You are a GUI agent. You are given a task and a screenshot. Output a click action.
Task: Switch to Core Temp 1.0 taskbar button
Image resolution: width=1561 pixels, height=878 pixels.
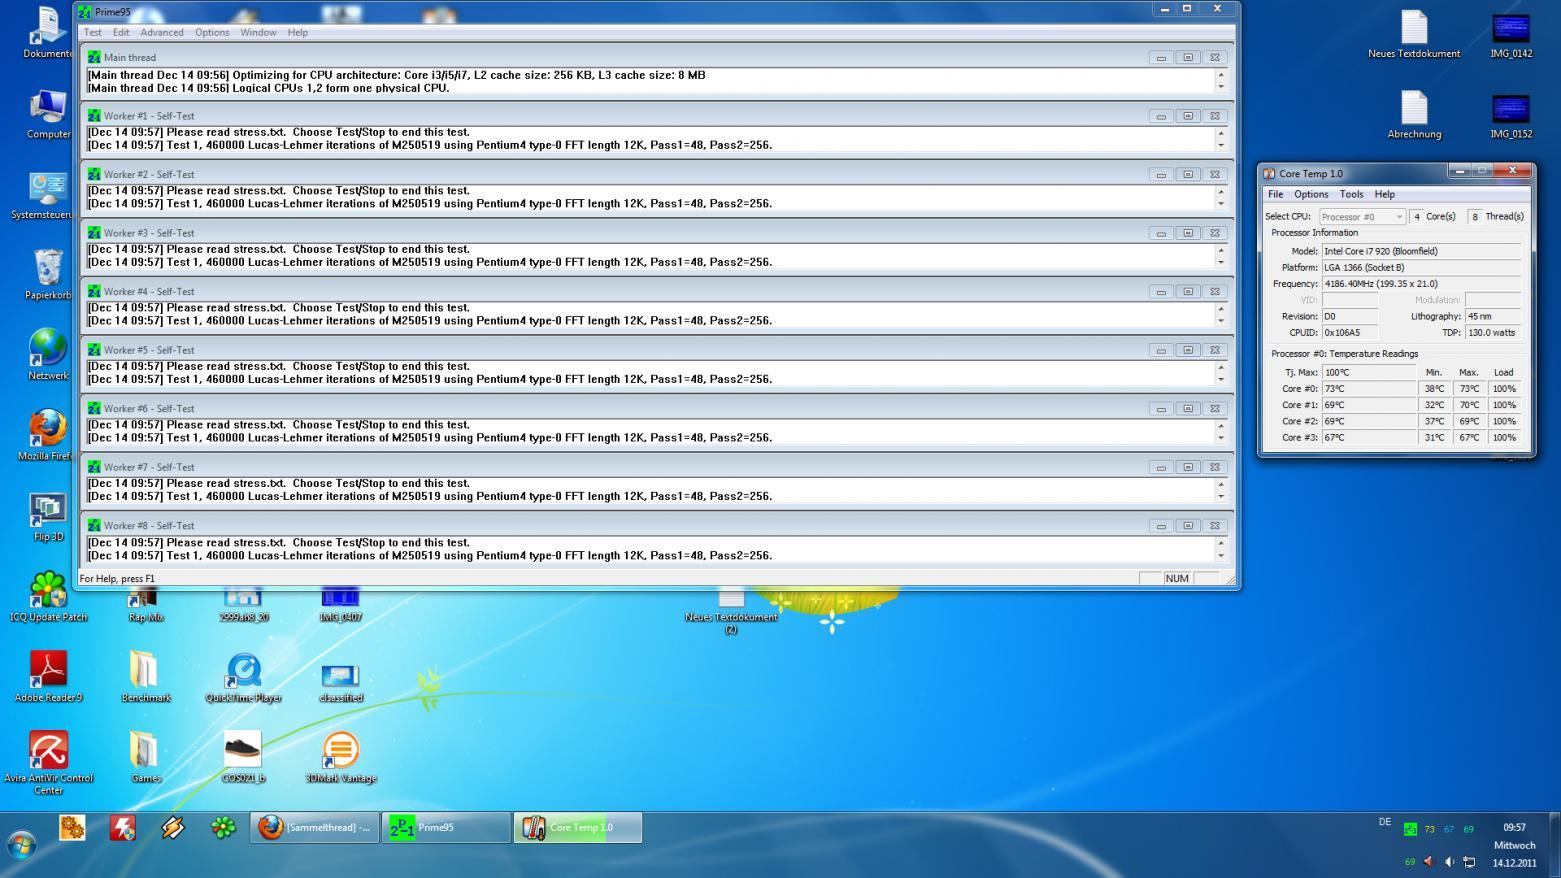click(x=578, y=827)
